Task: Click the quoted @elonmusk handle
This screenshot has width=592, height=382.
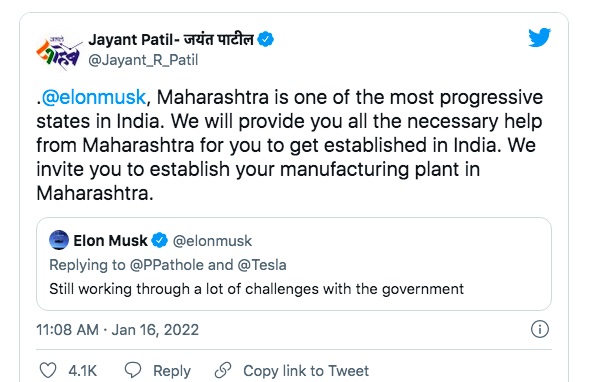Action: tap(212, 241)
